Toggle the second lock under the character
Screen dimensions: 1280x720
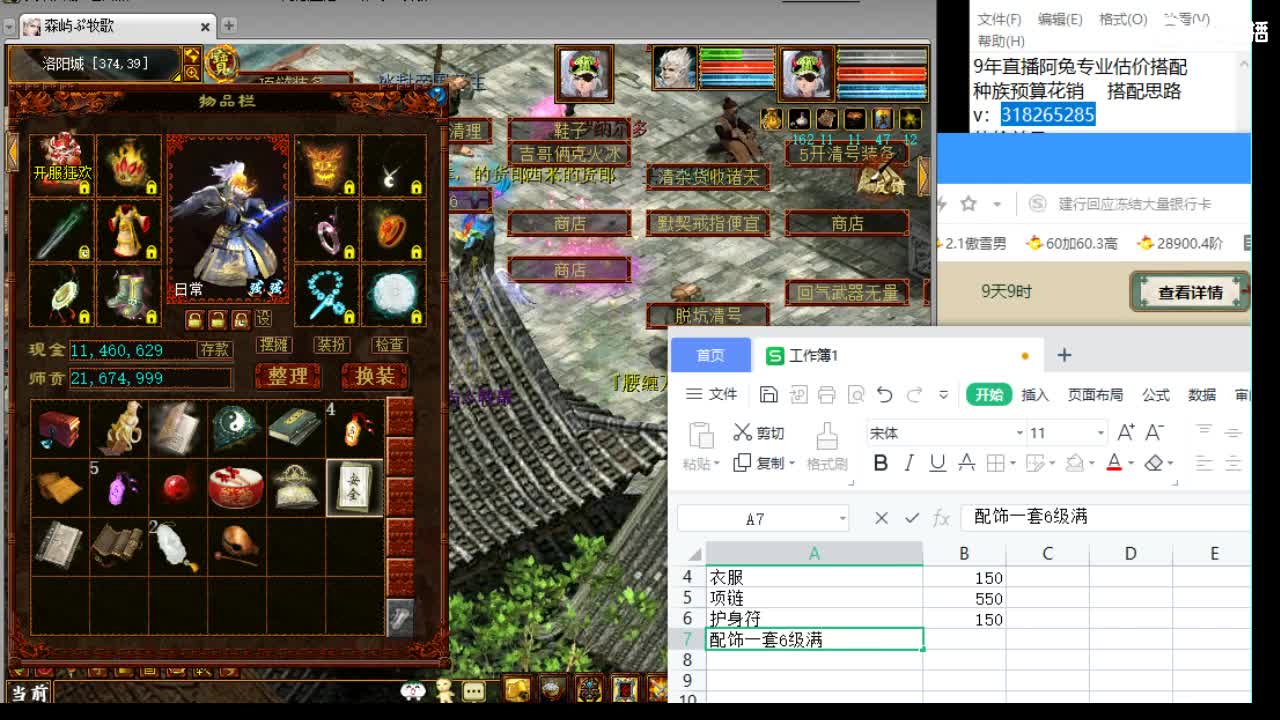(x=217, y=319)
